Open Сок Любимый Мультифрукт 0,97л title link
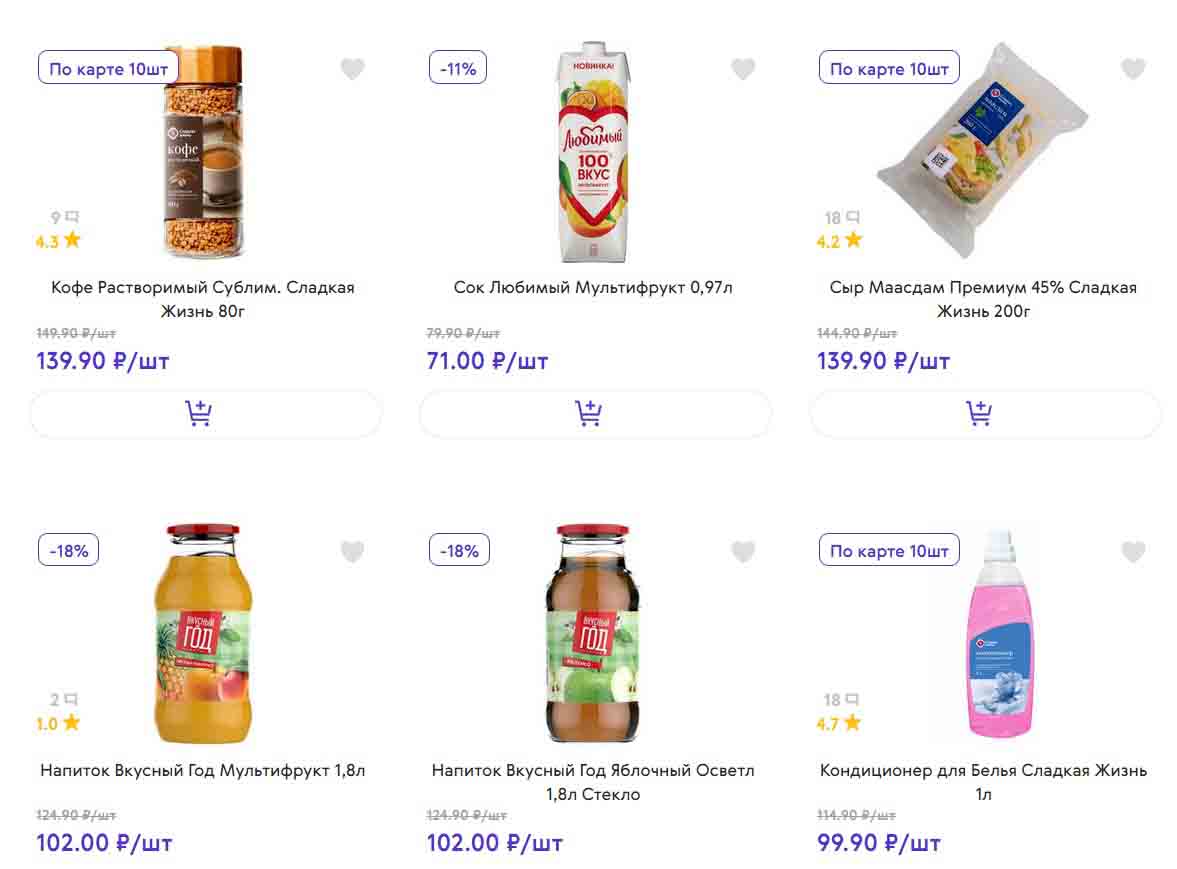The width and height of the screenshot is (1177, 869). [594, 288]
